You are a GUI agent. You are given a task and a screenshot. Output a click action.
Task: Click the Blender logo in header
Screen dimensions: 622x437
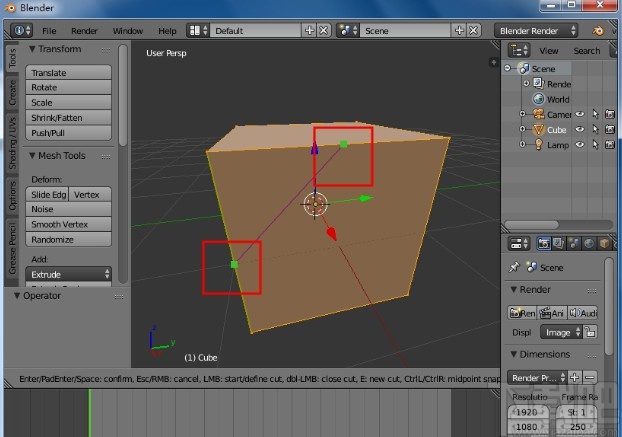598,31
